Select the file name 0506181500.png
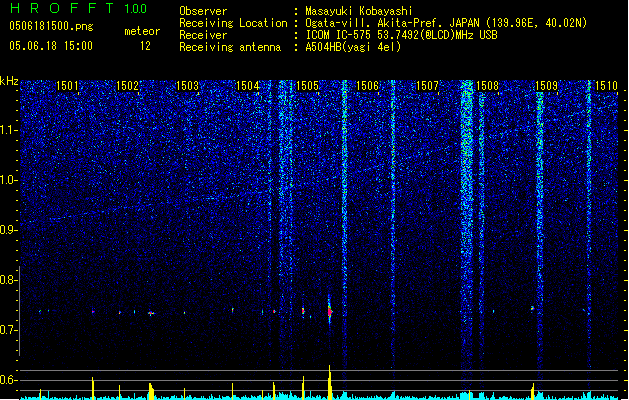This screenshot has height=400, width=629. coord(51,26)
